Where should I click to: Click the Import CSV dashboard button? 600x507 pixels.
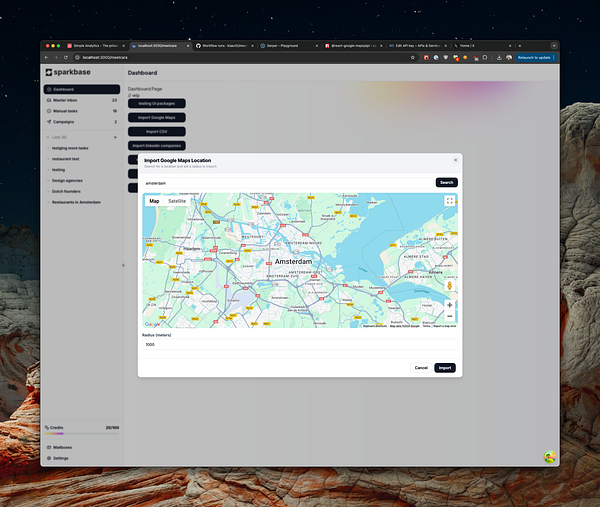click(x=157, y=132)
